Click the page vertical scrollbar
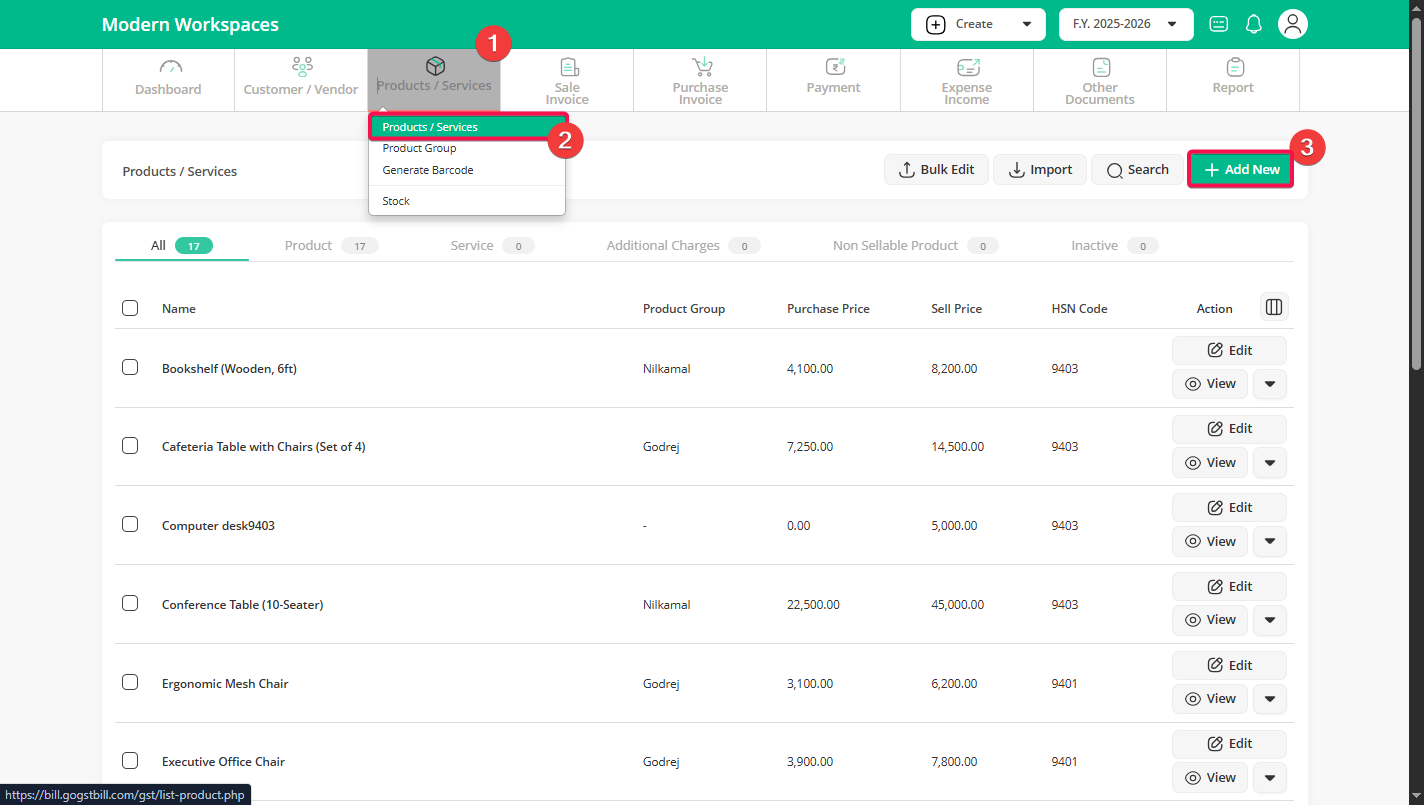The width and height of the screenshot is (1424, 805). coord(1415,200)
